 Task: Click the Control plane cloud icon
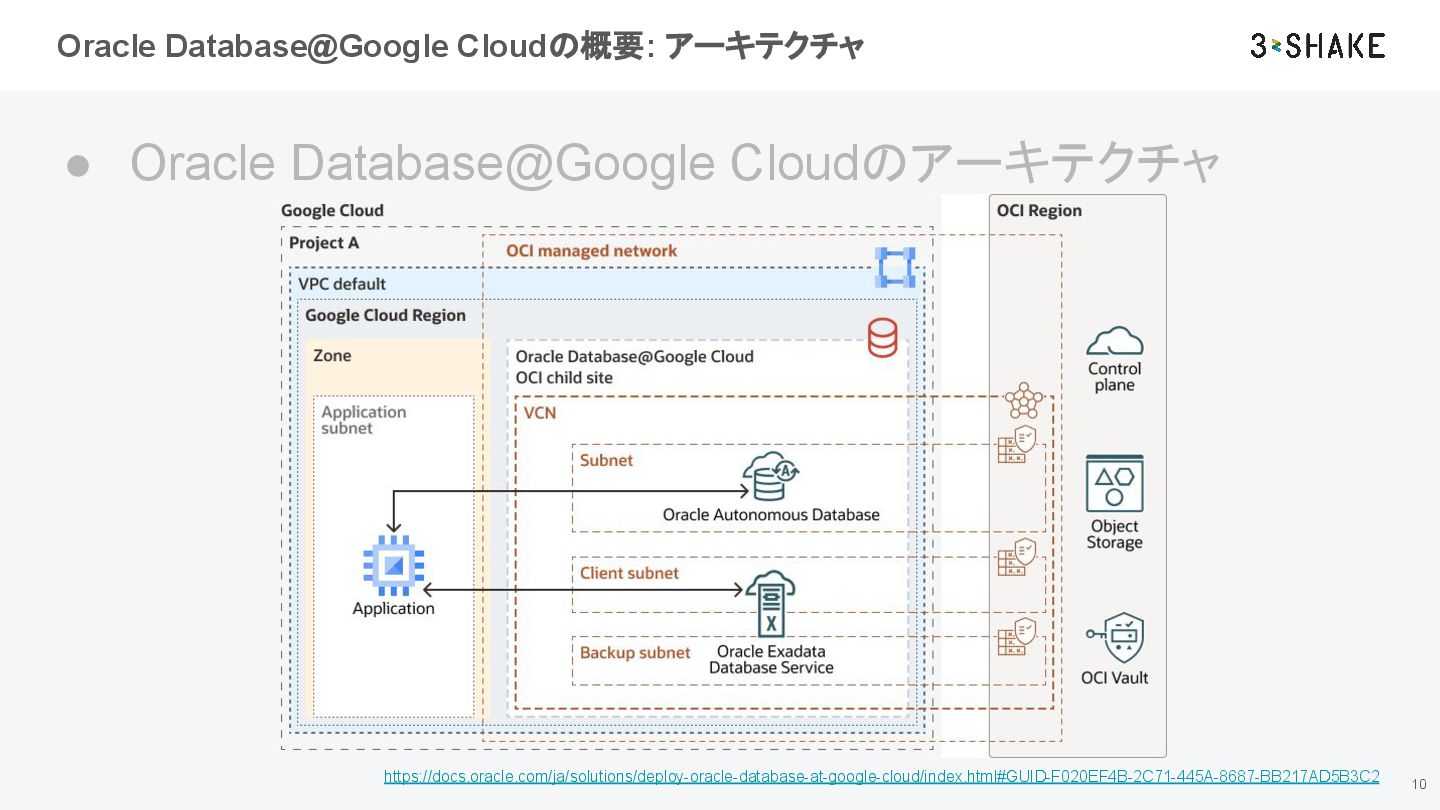click(x=1114, y=341)
